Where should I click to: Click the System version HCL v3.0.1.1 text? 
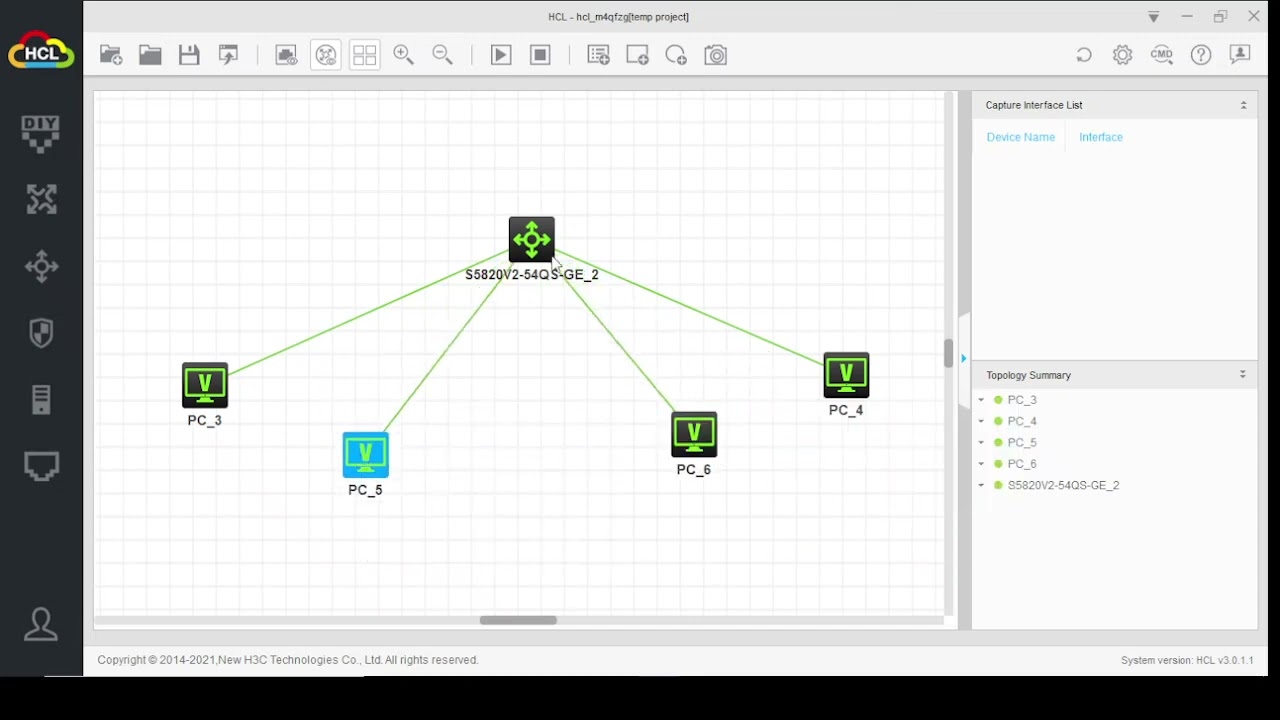coord(1187,660)
